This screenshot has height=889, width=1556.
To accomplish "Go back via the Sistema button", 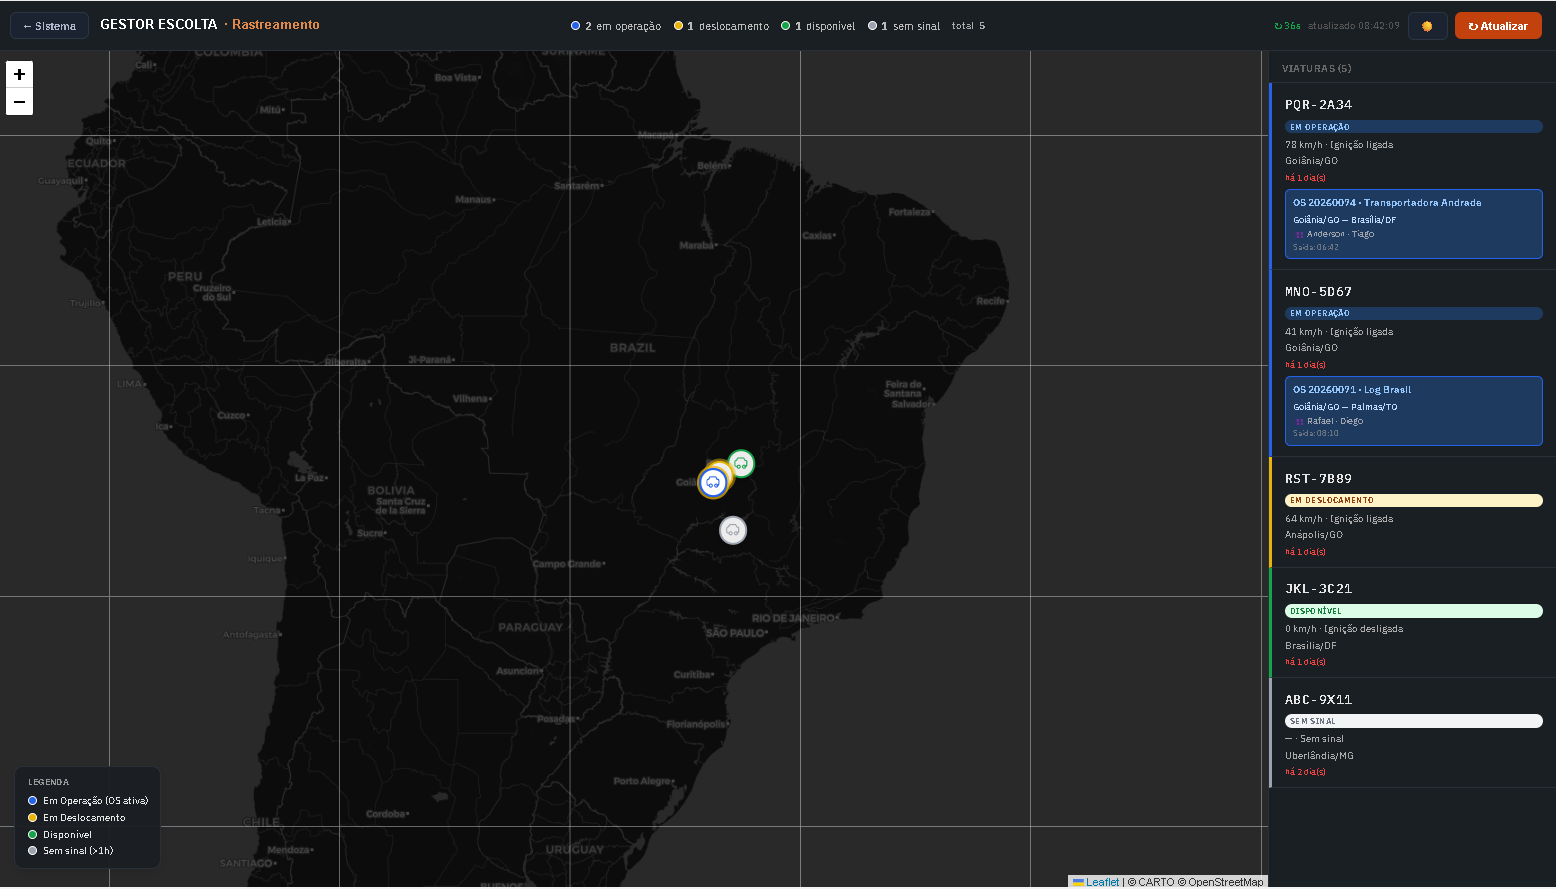I will [x=49, y=26].
